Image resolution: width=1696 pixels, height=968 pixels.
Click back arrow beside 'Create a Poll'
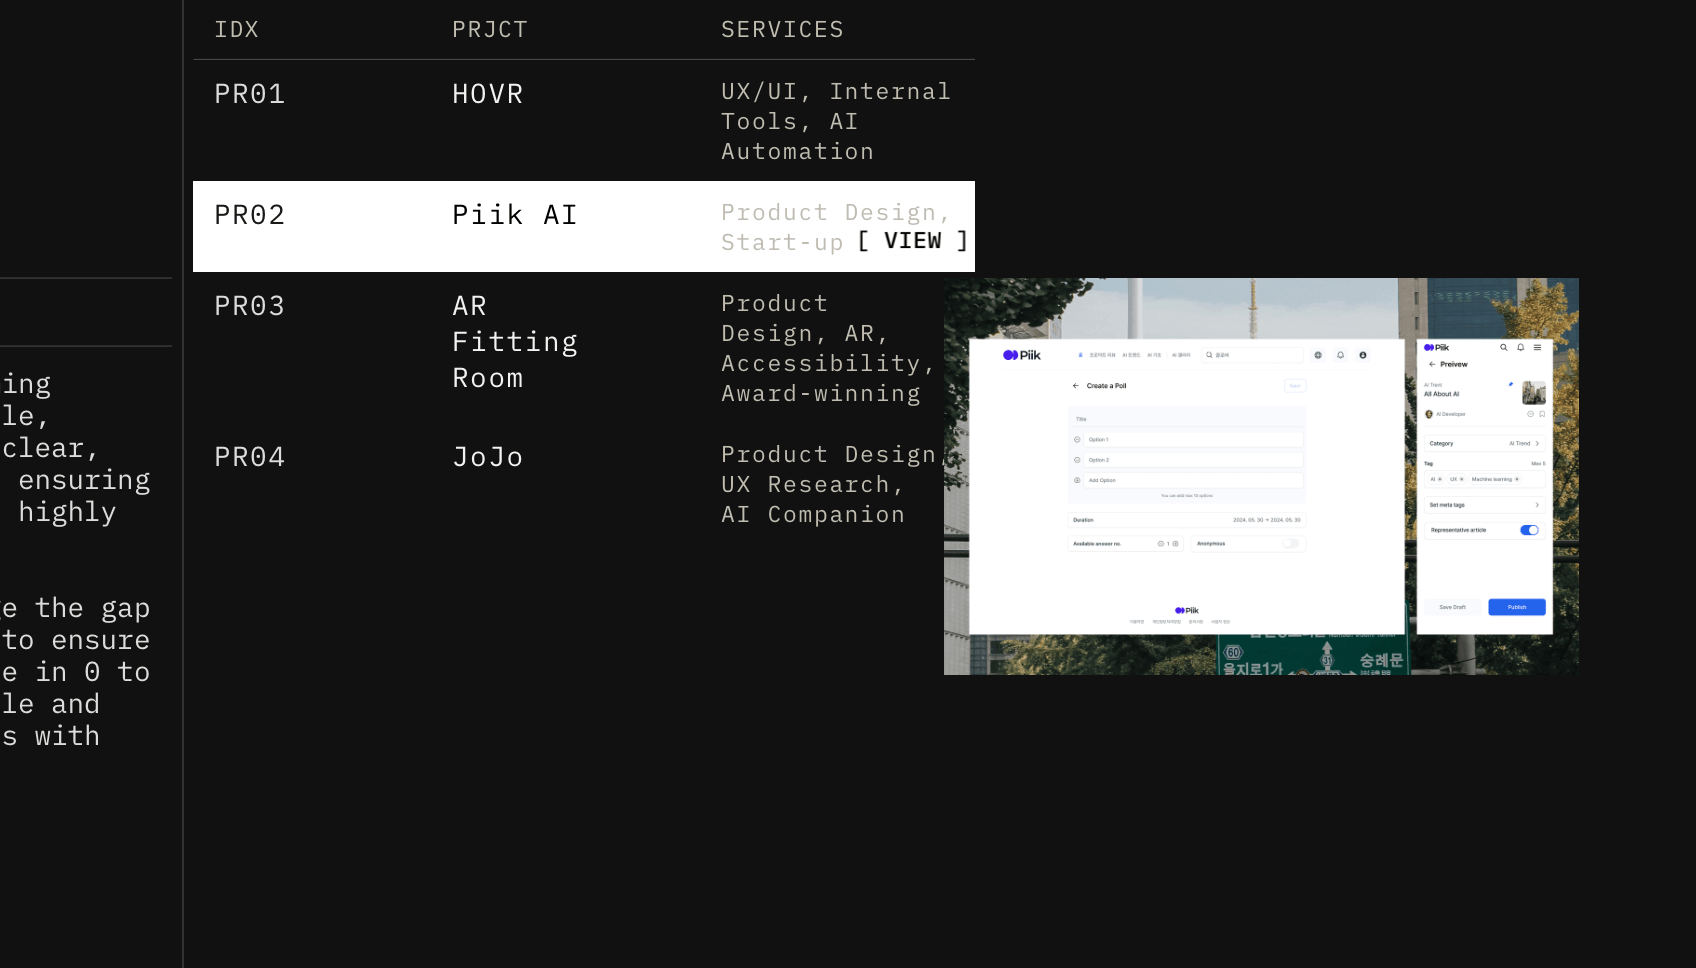[1076, 386]
